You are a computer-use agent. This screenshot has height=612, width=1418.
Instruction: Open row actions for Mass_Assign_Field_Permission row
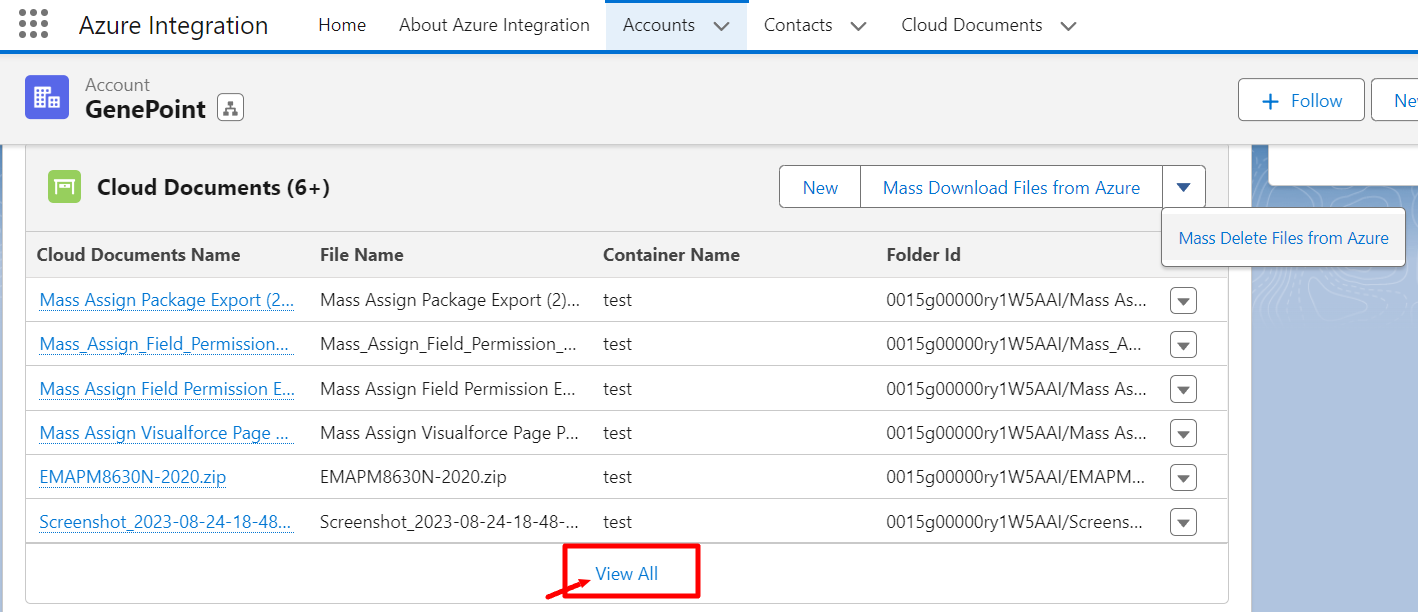[1183, 345]
